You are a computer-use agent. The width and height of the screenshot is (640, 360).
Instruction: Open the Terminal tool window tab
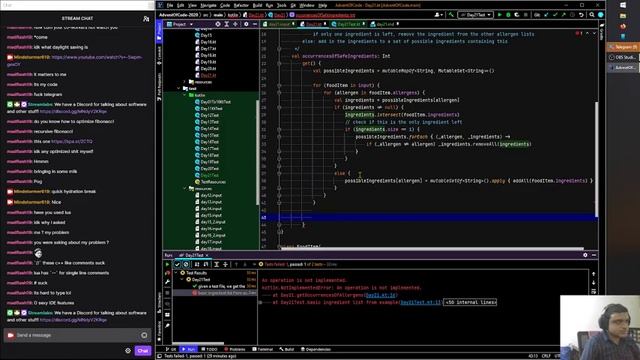262,349
